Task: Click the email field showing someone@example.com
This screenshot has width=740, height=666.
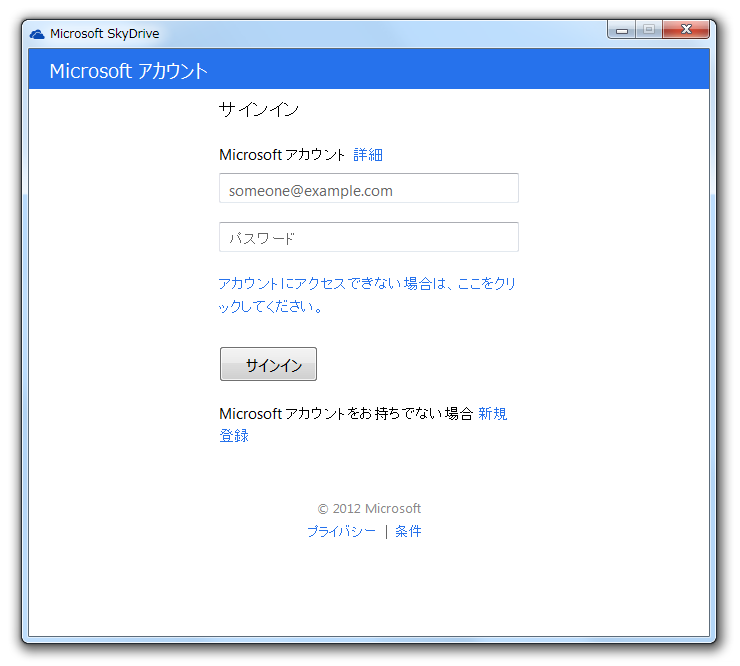Action: (369, 188)
